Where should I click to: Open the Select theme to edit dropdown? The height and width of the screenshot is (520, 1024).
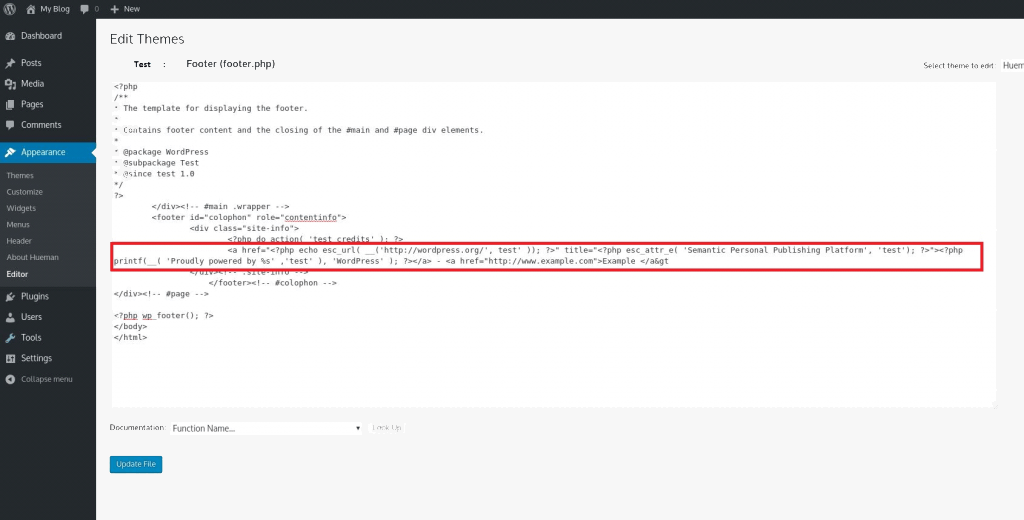pos(1012,65)
